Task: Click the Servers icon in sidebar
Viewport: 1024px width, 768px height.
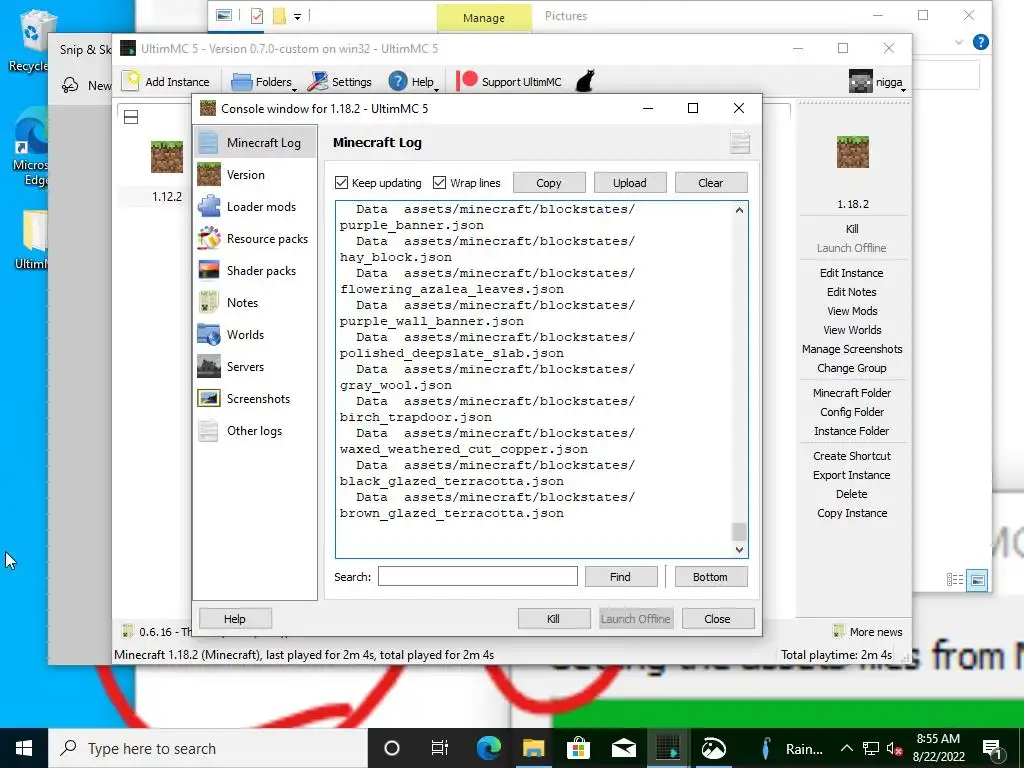Action: (x=209, y=366)
